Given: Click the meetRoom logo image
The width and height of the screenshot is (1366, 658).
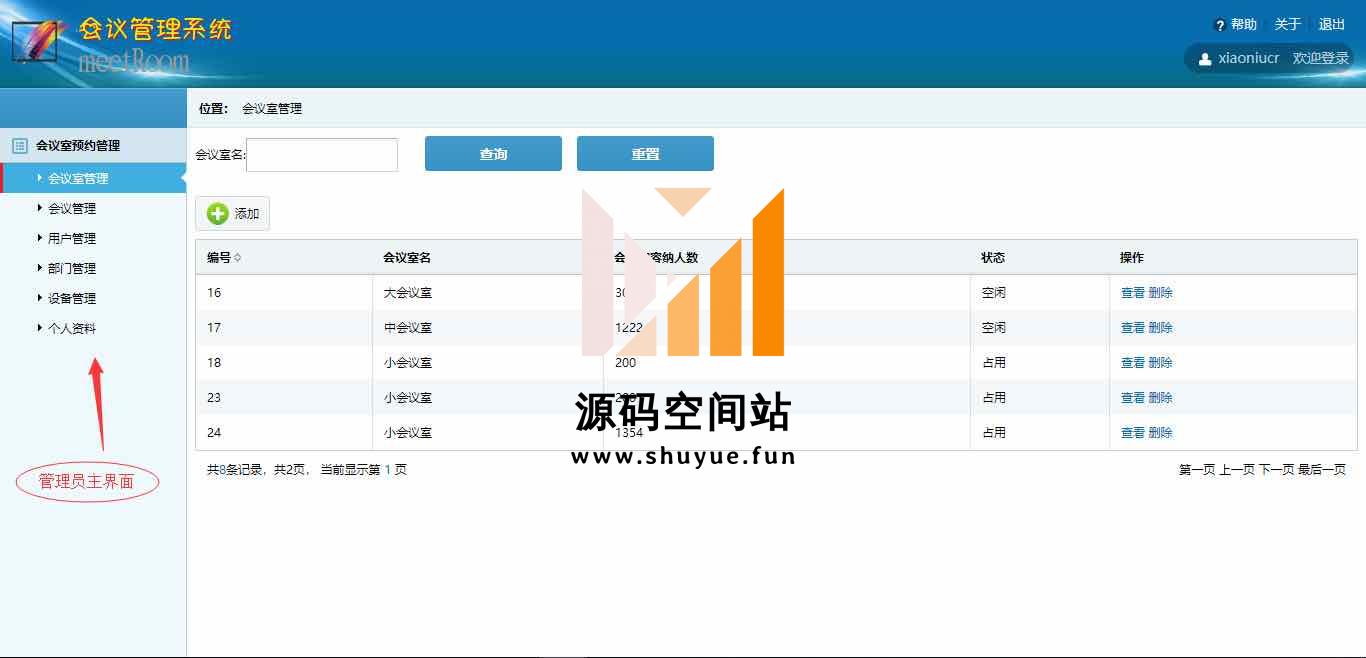Looking at the screenshot, I should (33, 41).
